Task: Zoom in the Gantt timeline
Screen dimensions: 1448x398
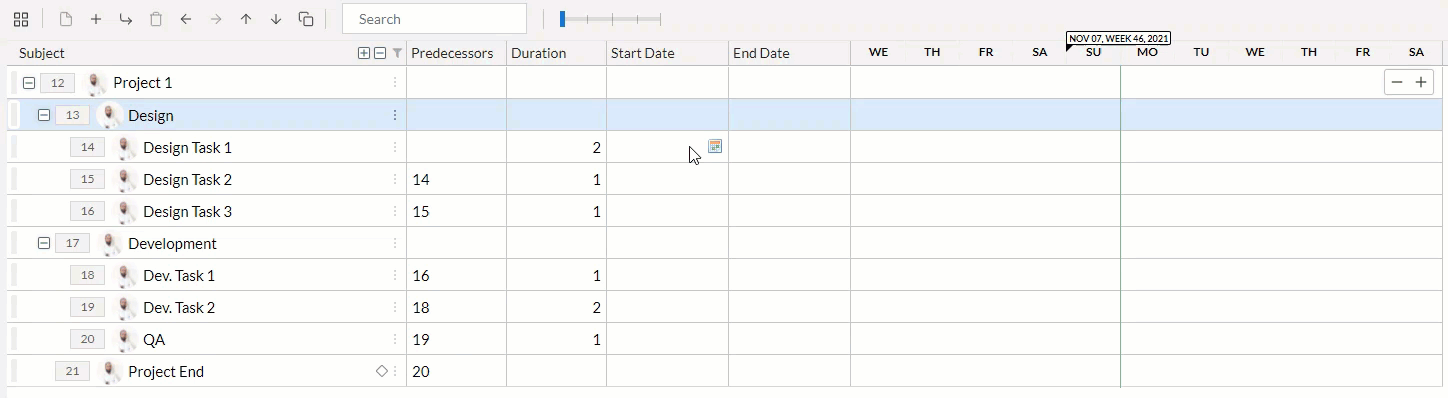Action: pyautogui.click(x=1421, y=82)
